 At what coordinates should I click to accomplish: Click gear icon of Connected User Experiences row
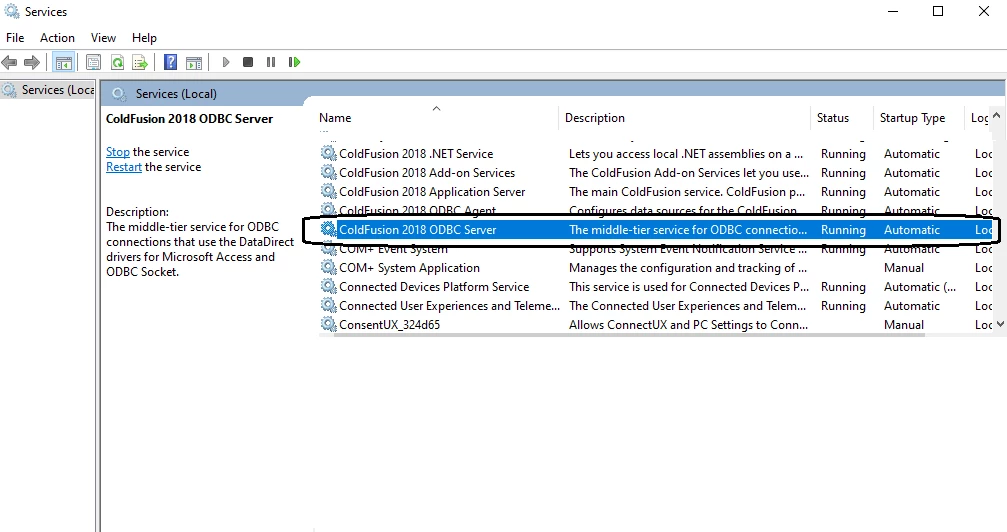click(x=328, y=306)
